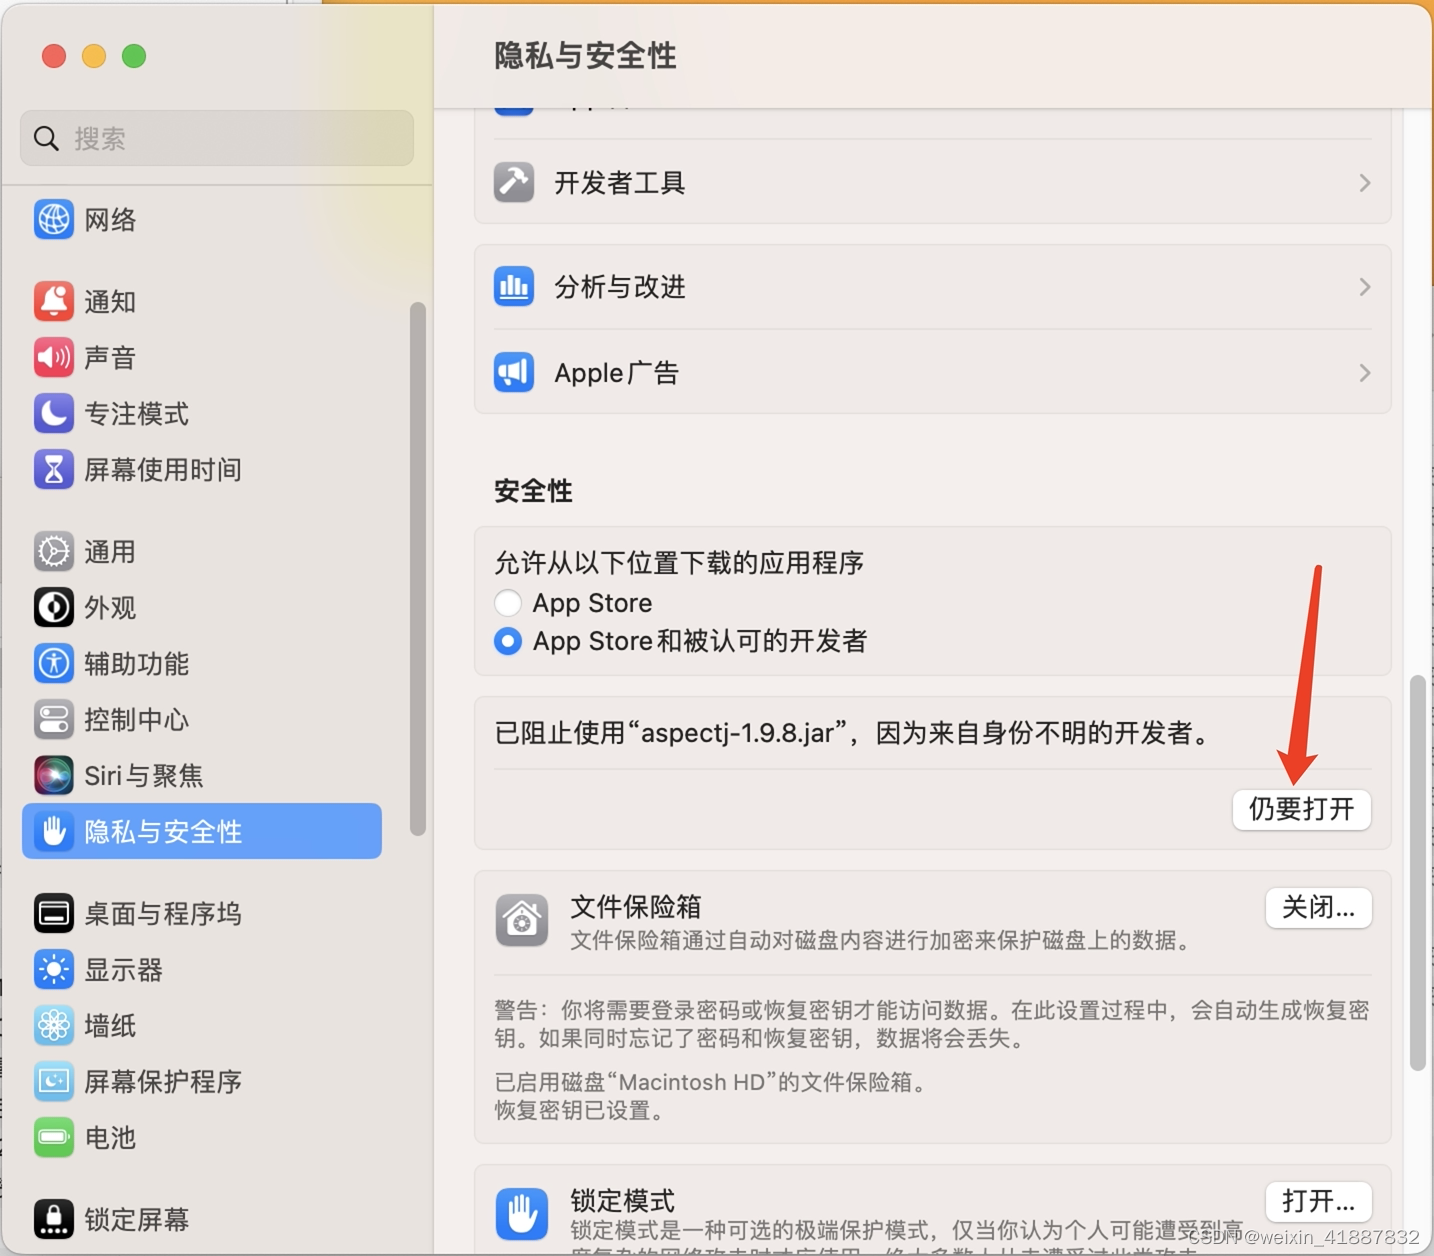This screenshot has width=1434, height=1256.
Task: Click the 安全性 section heading
Action: point(533,491)
